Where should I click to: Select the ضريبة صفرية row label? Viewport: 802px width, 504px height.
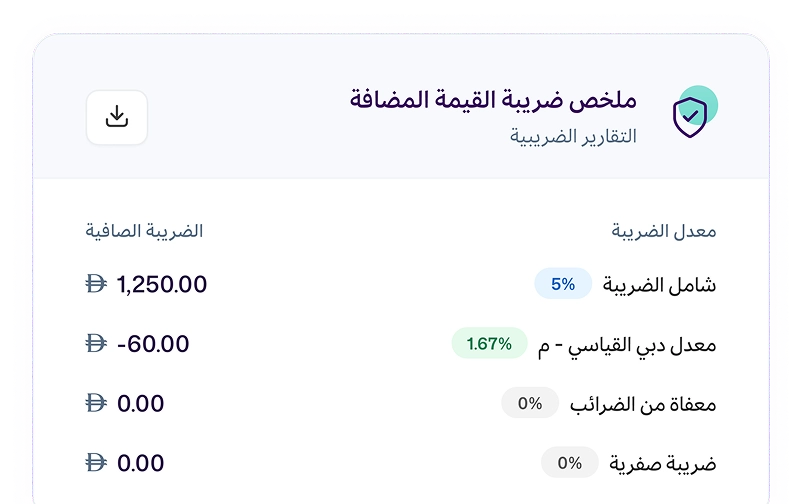(x=663, y=464)
